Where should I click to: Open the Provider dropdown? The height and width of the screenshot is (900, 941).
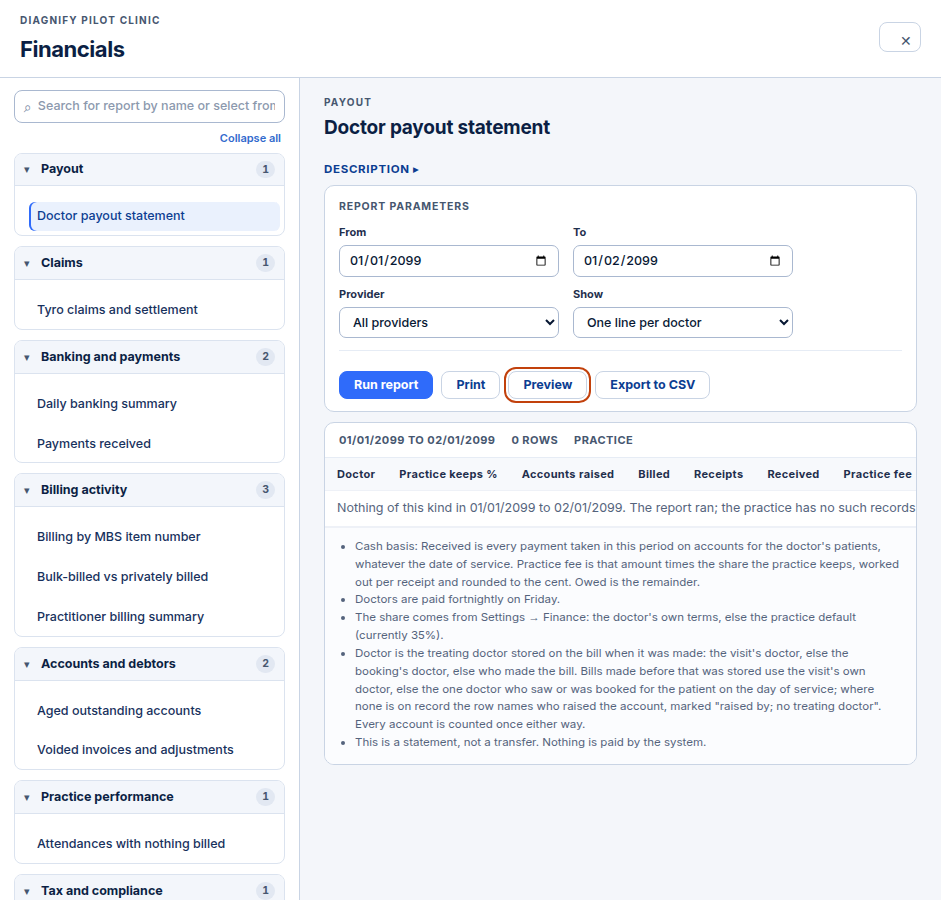pos(448,323)
